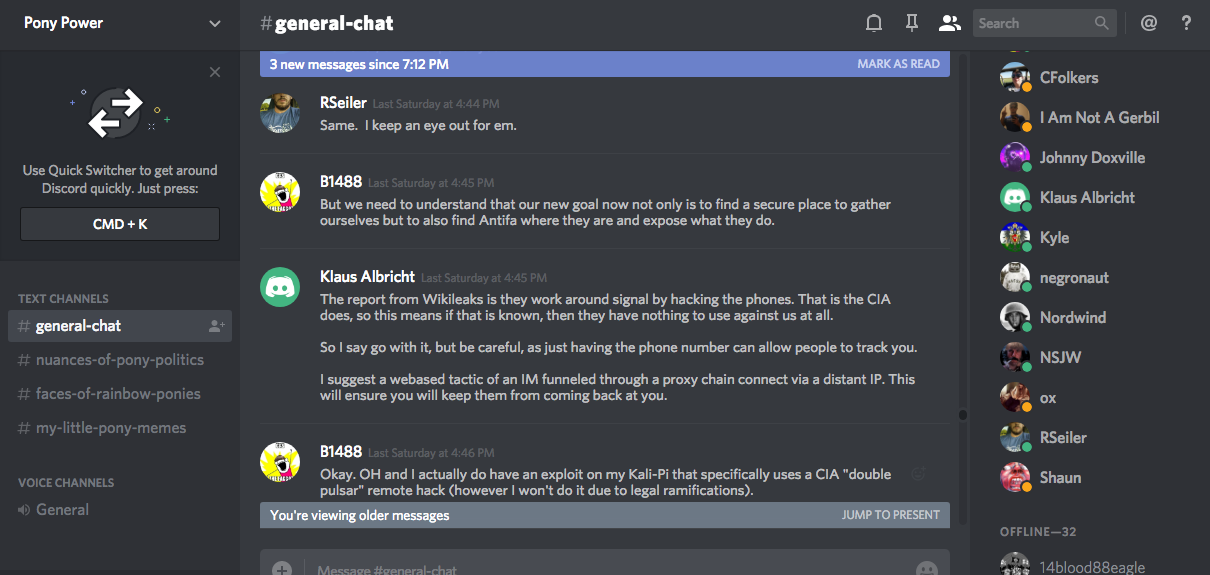Expand the Pony Power server menu
The image size is (1210, 575).
(x=215, y=24)
